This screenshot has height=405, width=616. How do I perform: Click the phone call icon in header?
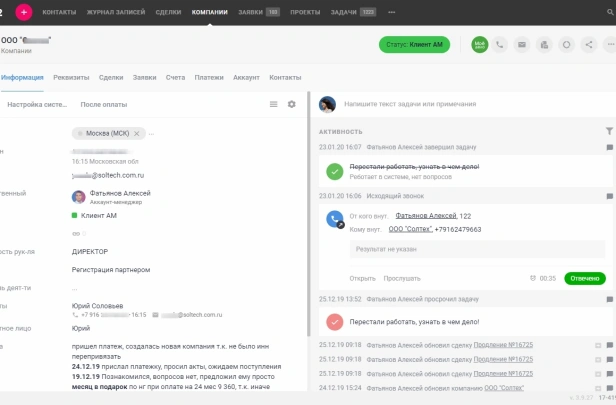tap(499, 45)
